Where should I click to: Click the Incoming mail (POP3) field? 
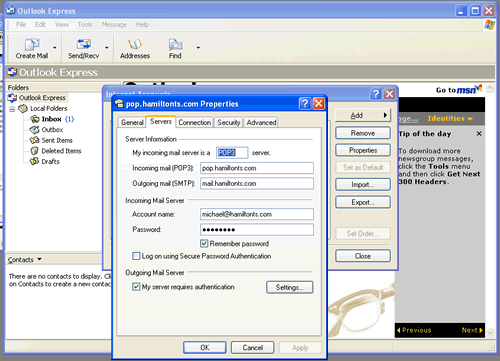[x=257, y=168]
